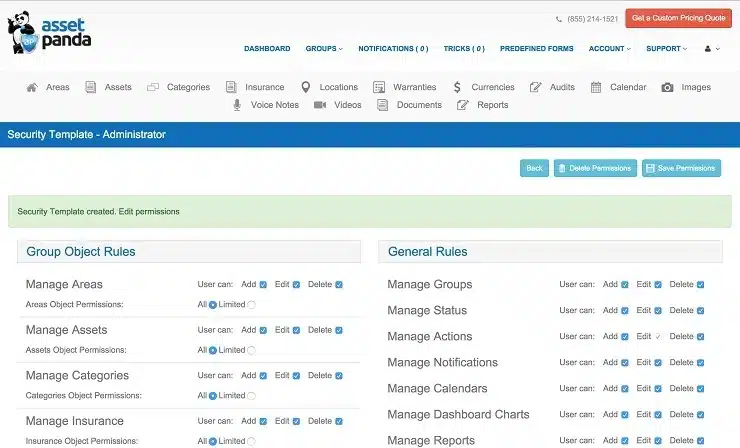This screenshot has height=448, width=740.
Task: Open Calendar using its calendar icon
Action: 596,87
